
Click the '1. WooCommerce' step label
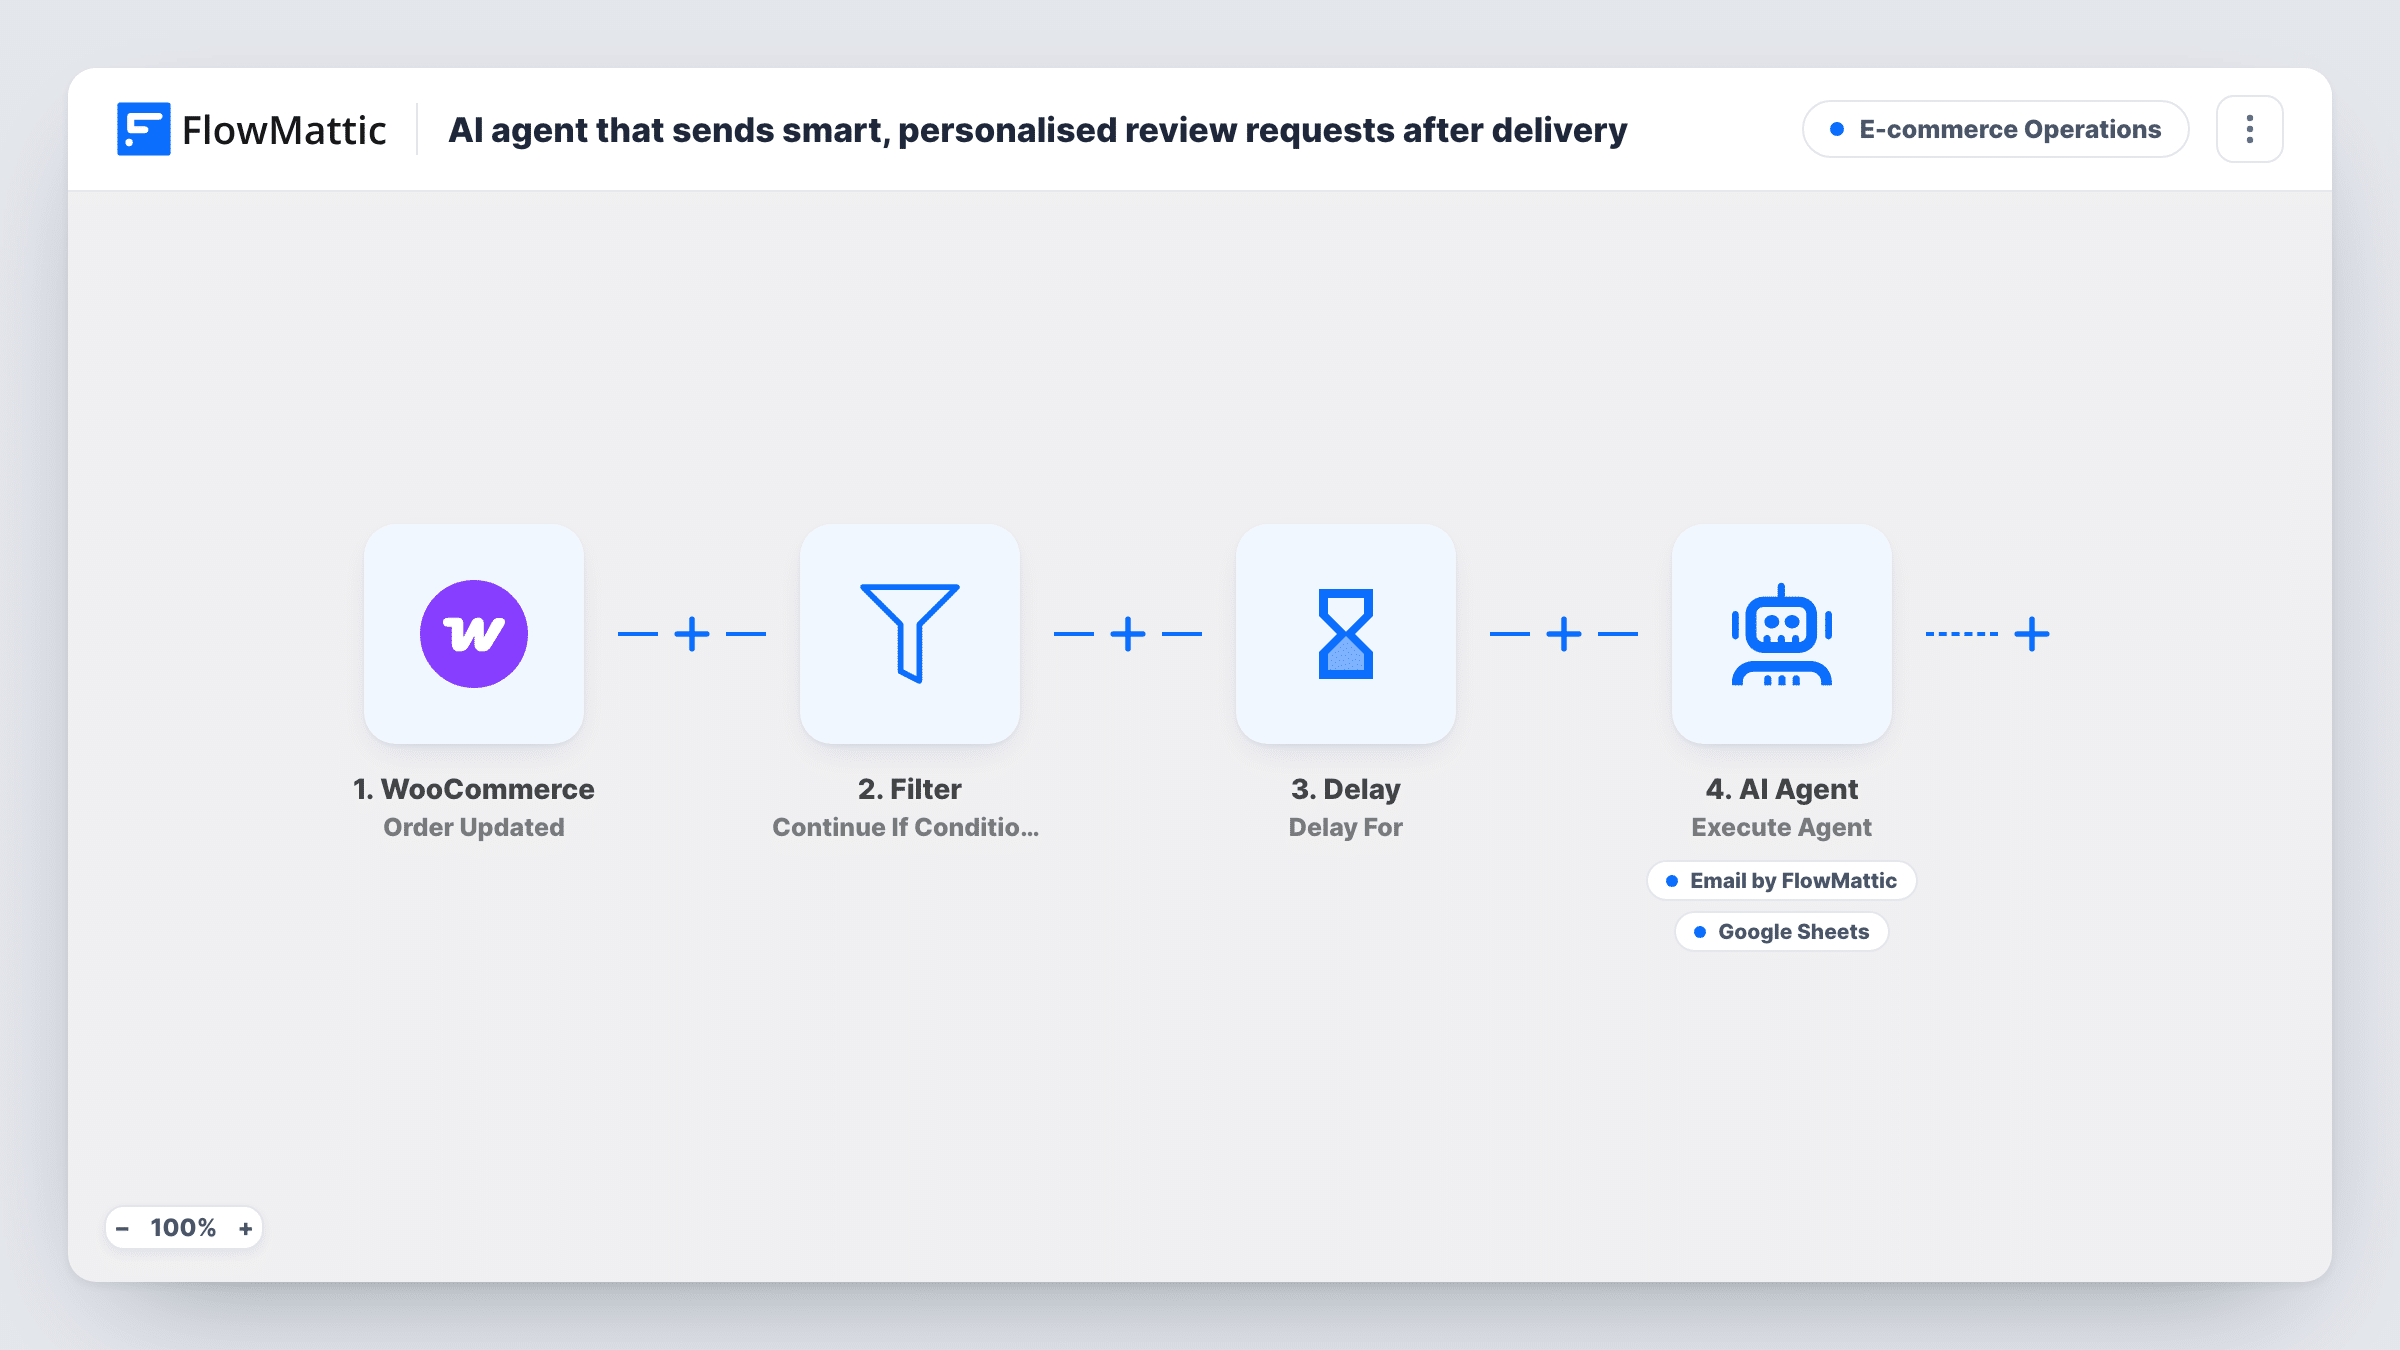point(474,789)
